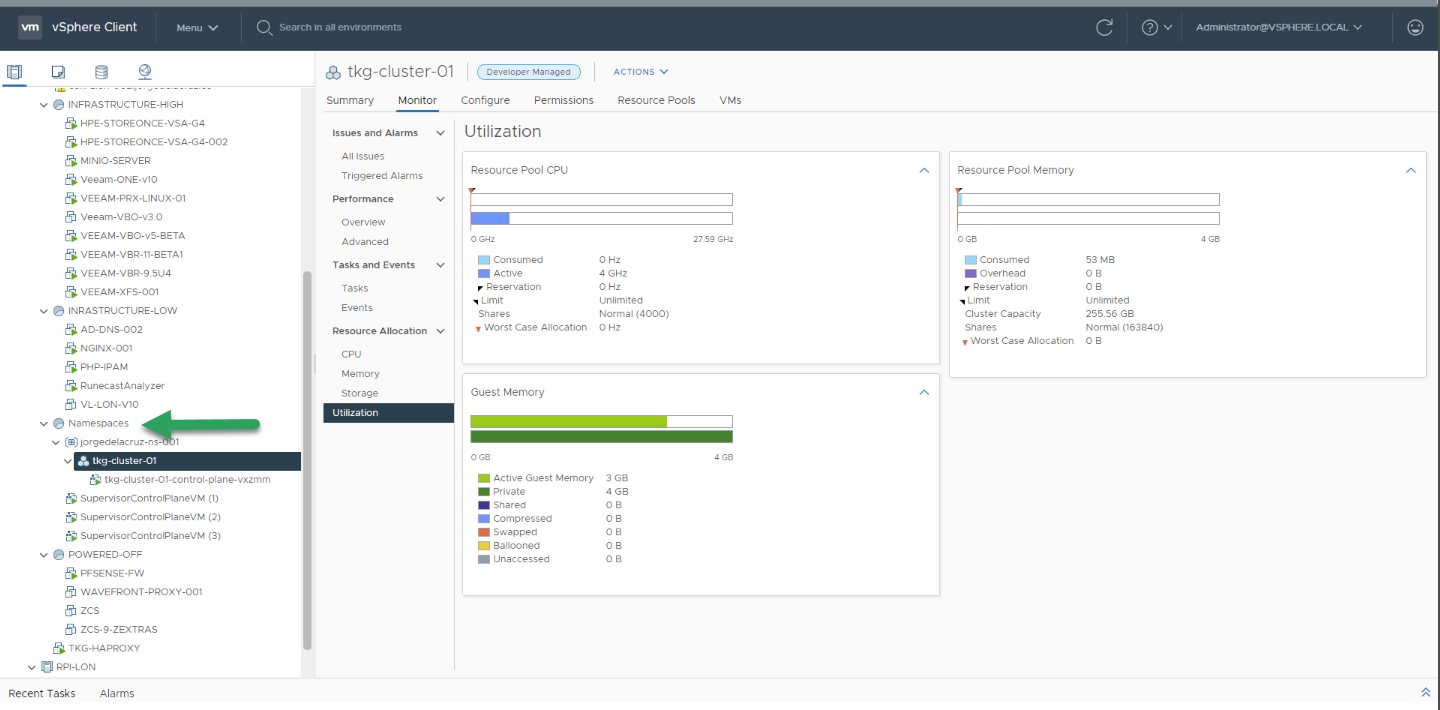Collapse the POWERED-OFF tree node
Screen dimensions: 1440x710
(44, 554)
